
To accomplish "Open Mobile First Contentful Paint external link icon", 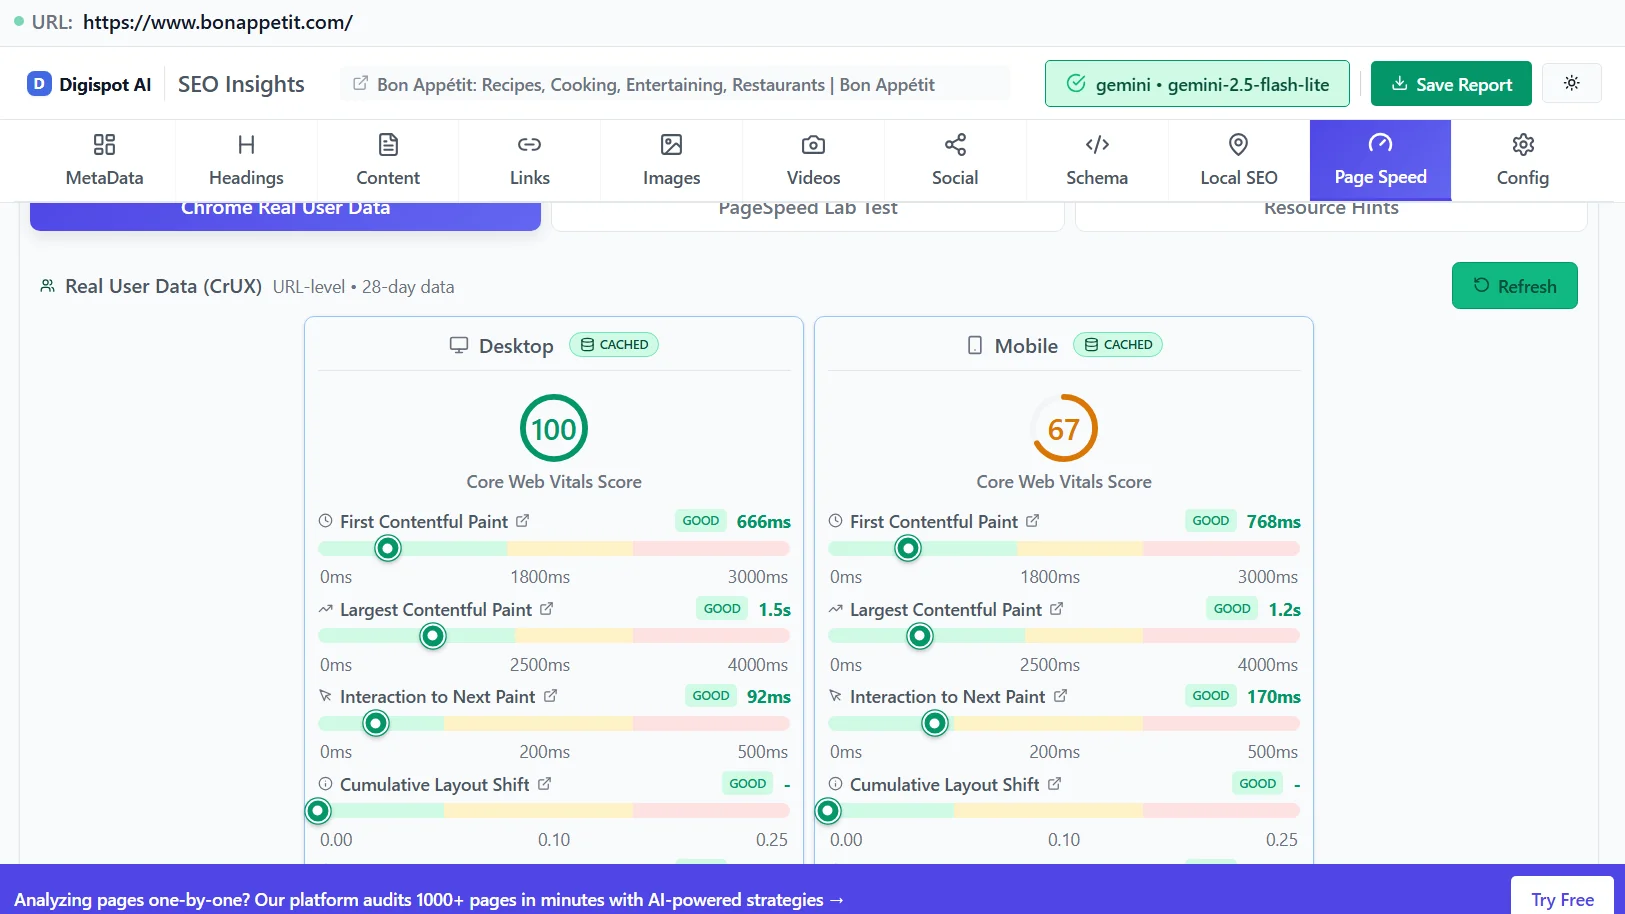I will point(1033,521).
